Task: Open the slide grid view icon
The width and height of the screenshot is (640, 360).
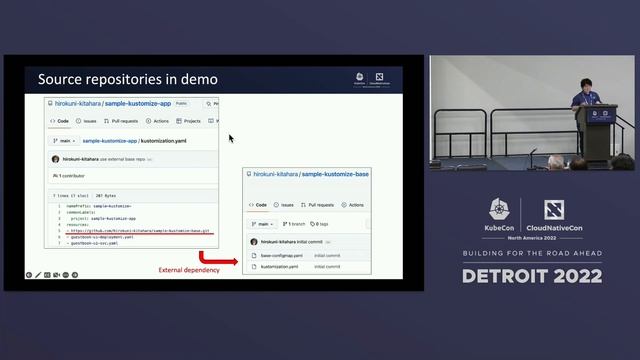Action: point(47,275)
